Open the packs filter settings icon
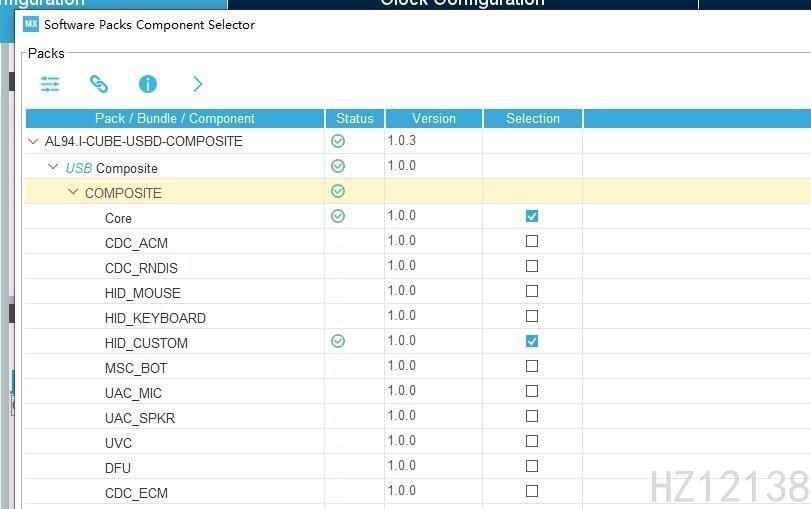Screen dimensions: 811x509 50,84
